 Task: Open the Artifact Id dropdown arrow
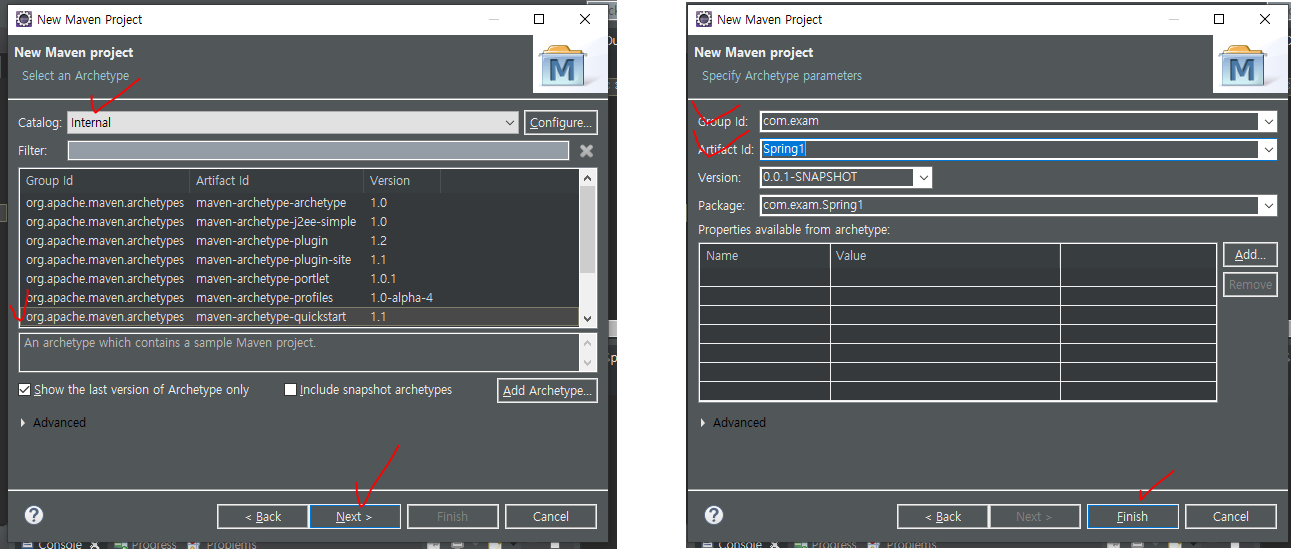click(1268, 149)
